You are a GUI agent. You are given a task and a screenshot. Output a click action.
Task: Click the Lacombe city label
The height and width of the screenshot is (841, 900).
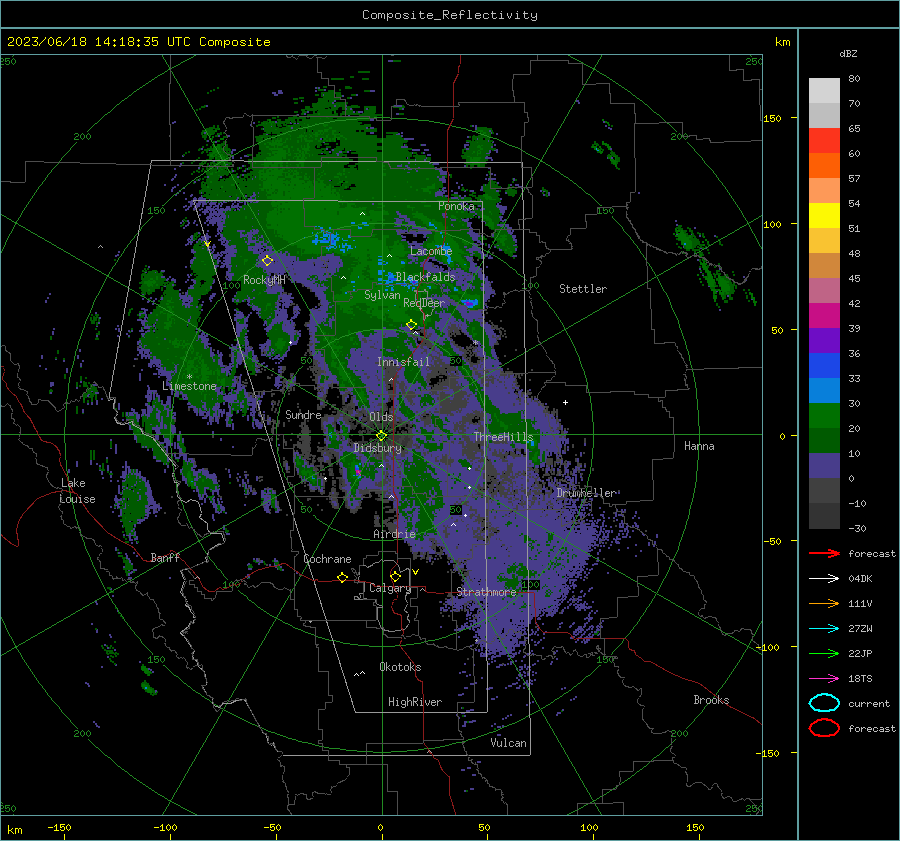coord(431,251)
